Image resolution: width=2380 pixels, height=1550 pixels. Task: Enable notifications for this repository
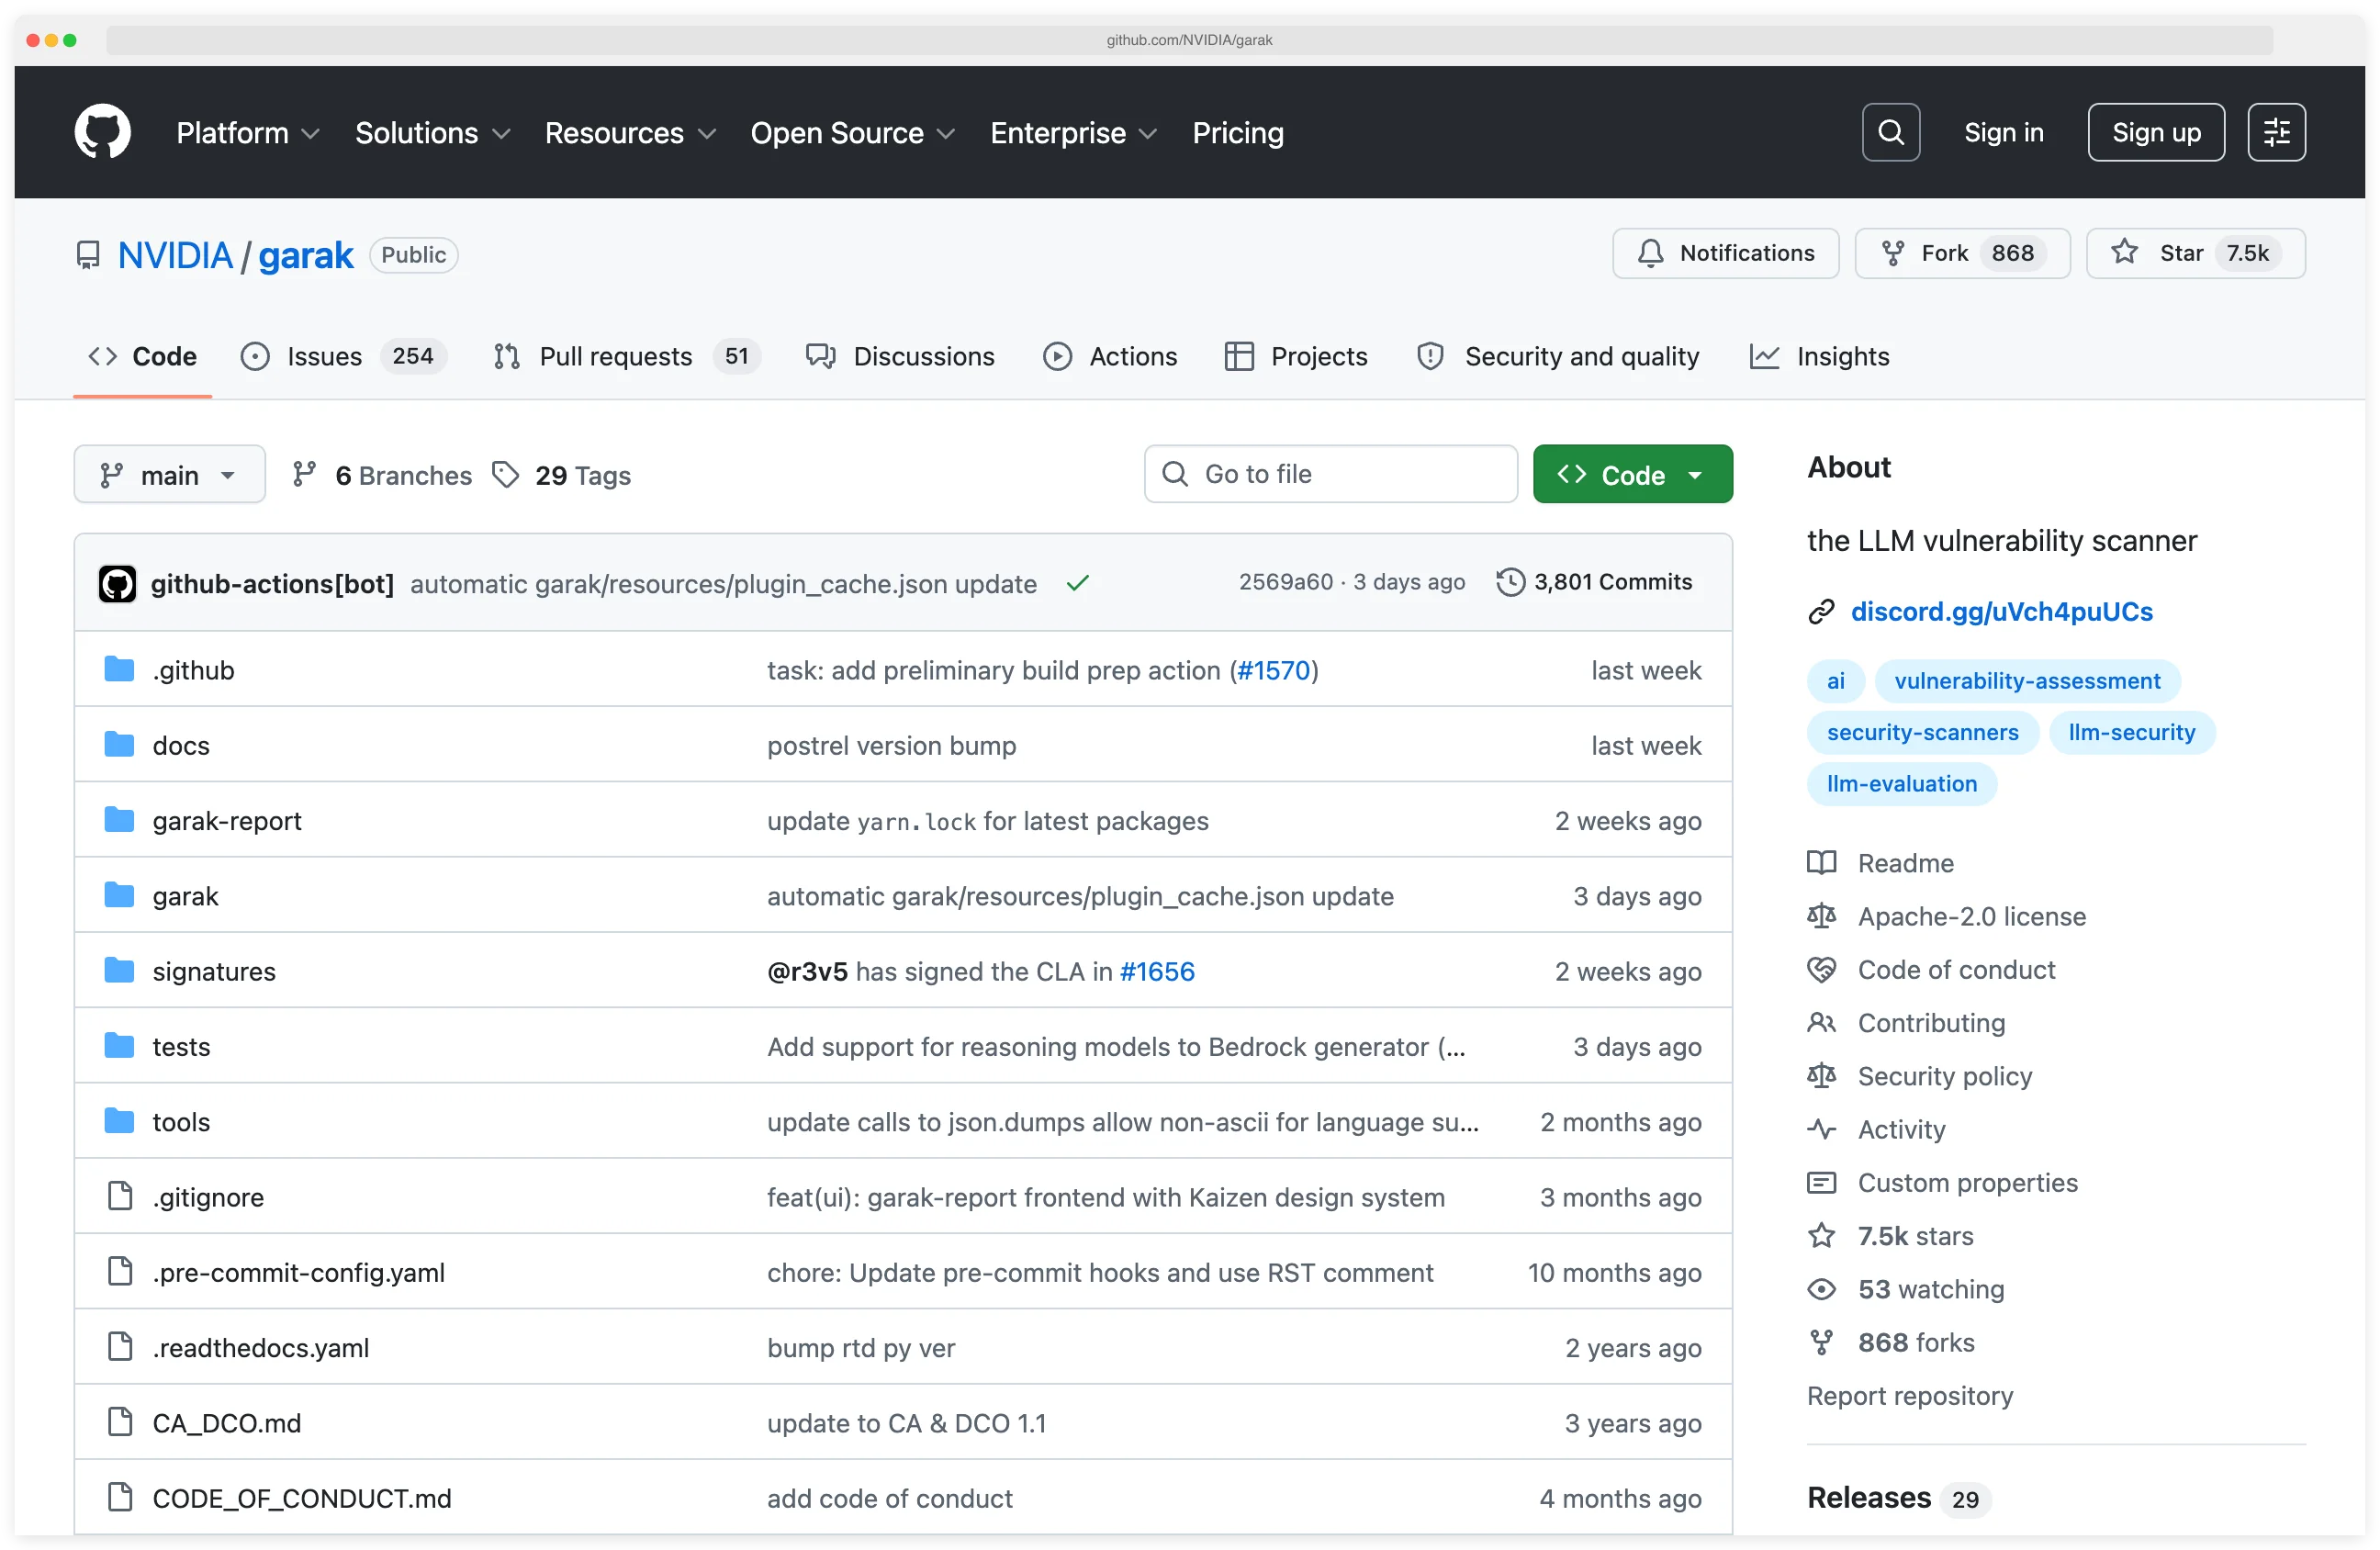(1725, 253)
